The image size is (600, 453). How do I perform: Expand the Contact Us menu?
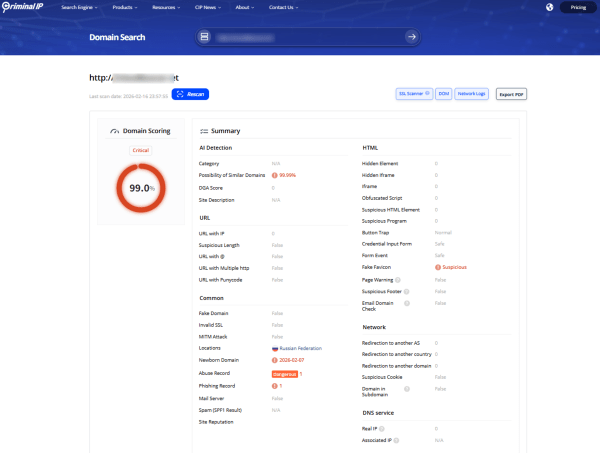coord(284,7)
